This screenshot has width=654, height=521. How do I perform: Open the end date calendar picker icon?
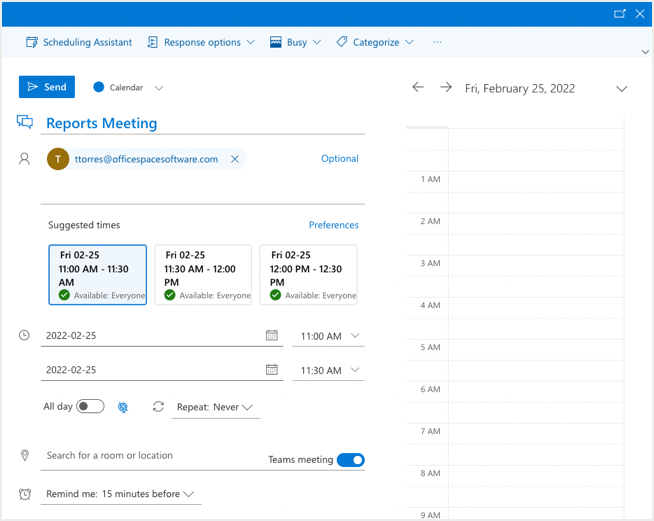[x=272, y=370]
